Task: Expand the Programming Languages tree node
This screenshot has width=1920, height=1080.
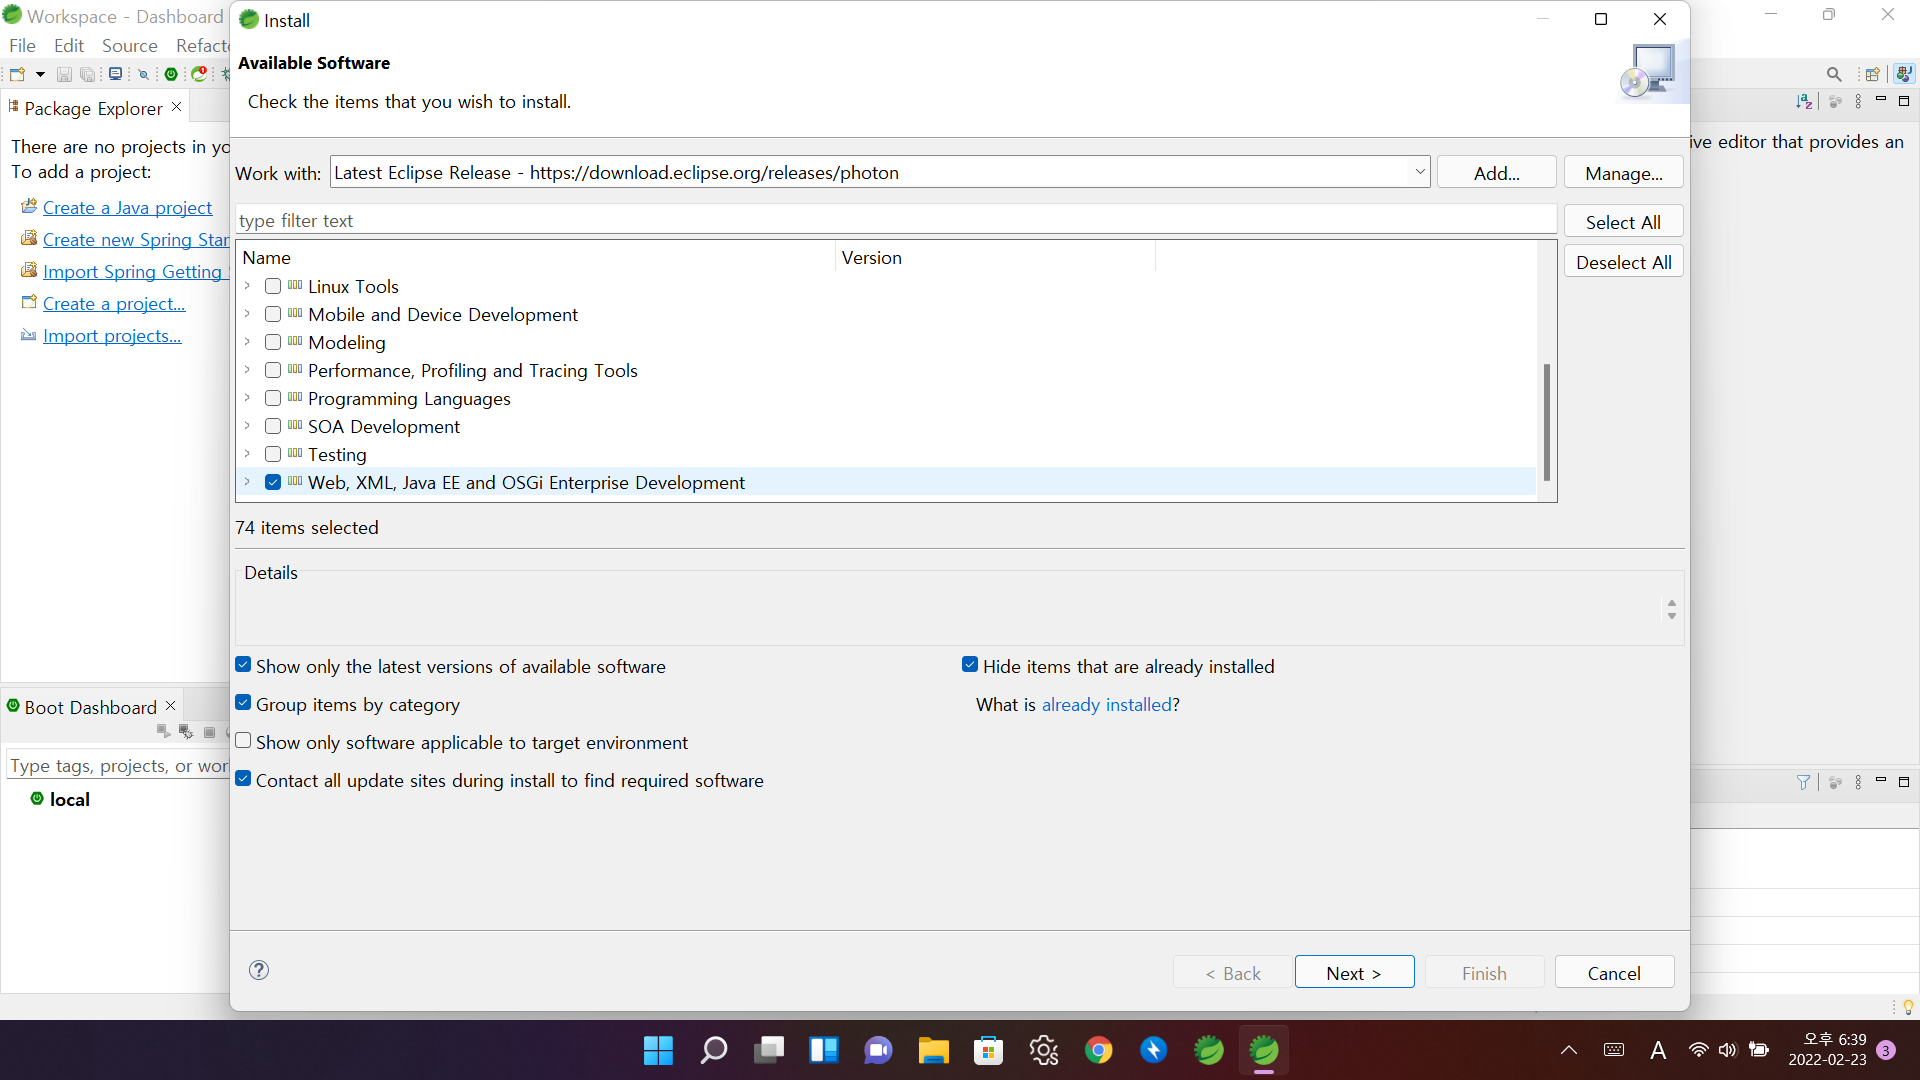Action: tap(248, 398)
